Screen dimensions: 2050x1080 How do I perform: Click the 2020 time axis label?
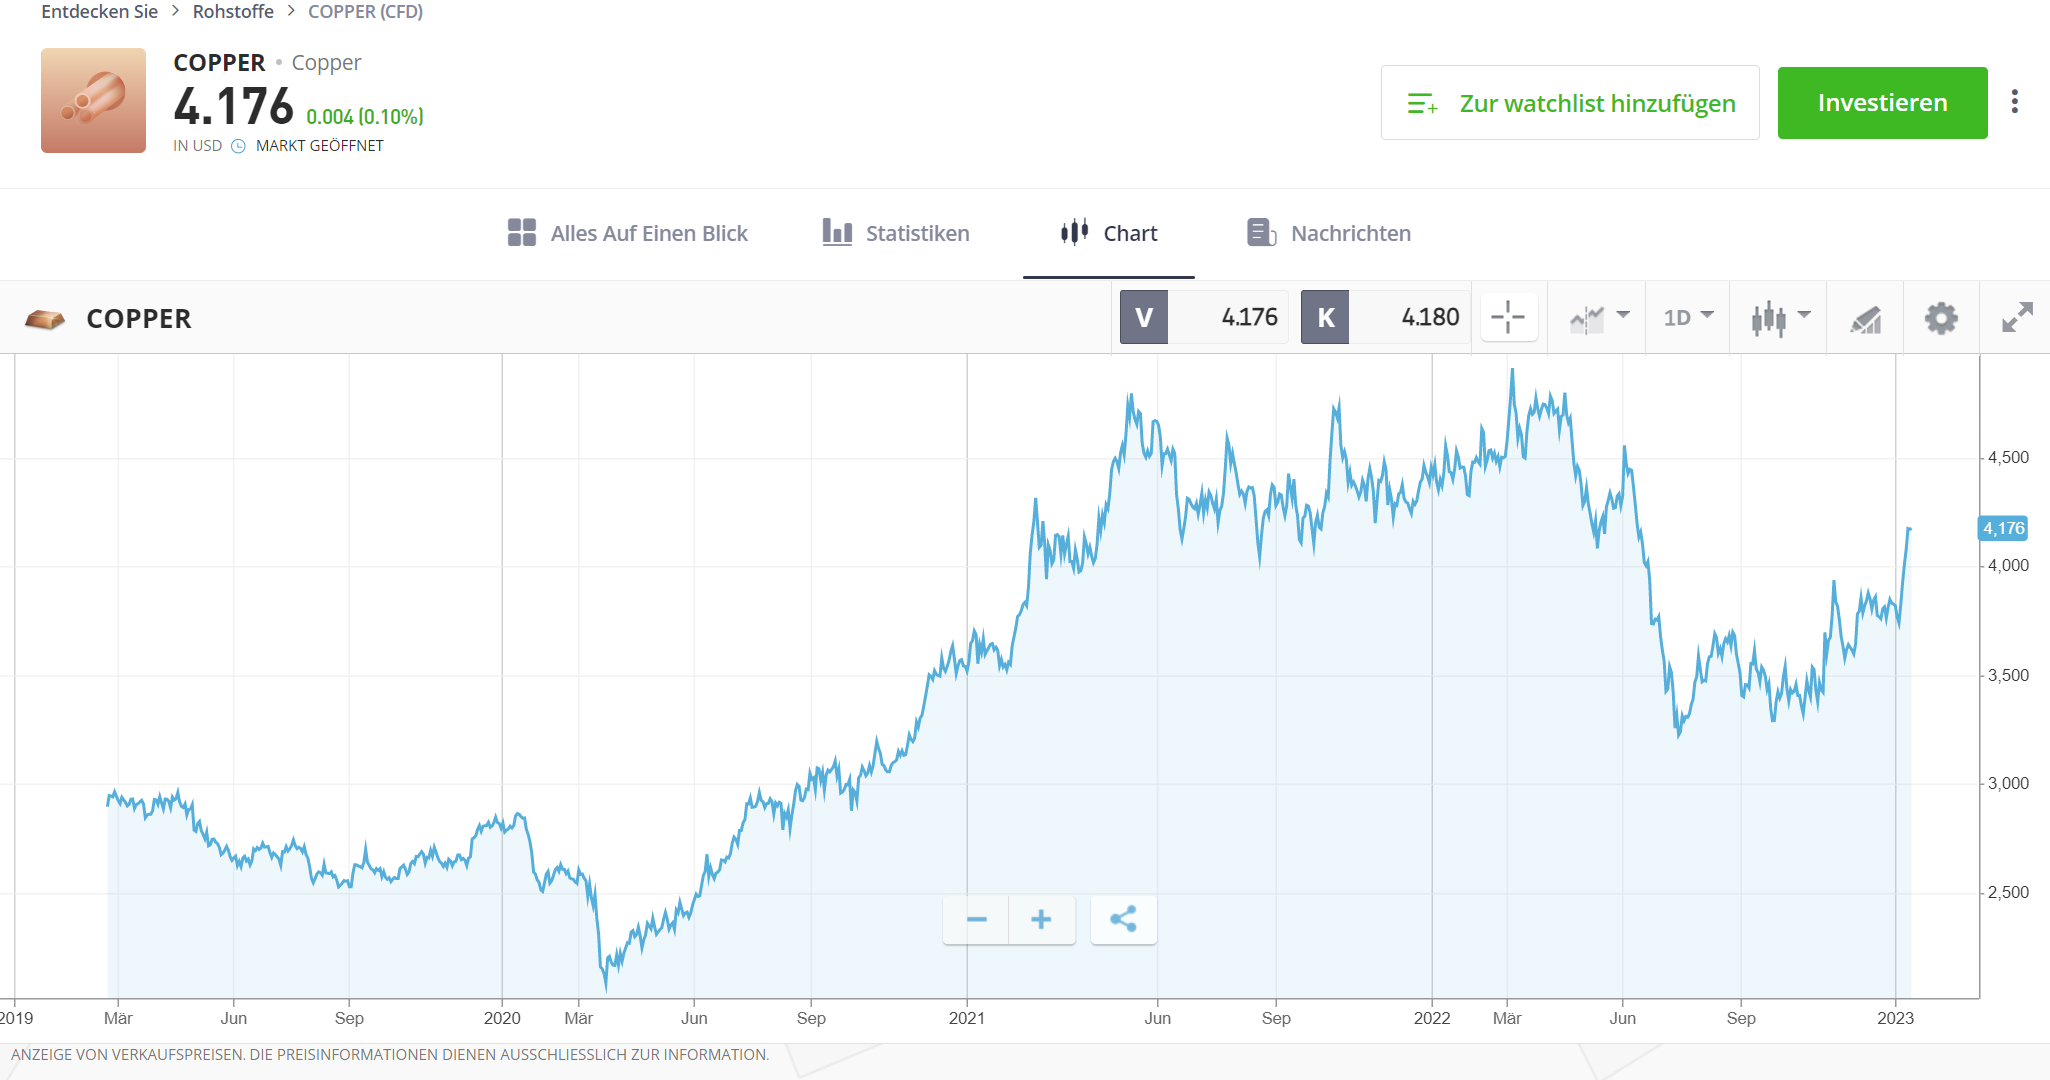click(502, 1018)
